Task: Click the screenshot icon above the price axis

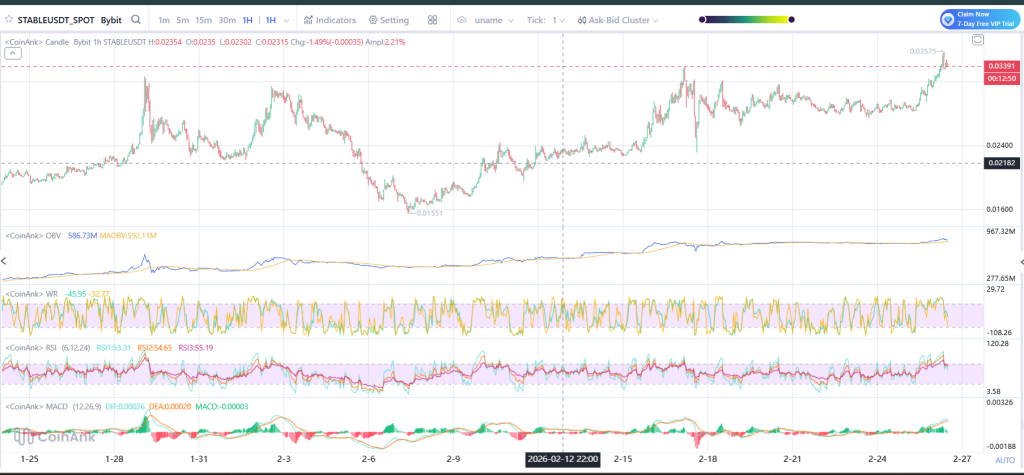Action: pos(978,39)
